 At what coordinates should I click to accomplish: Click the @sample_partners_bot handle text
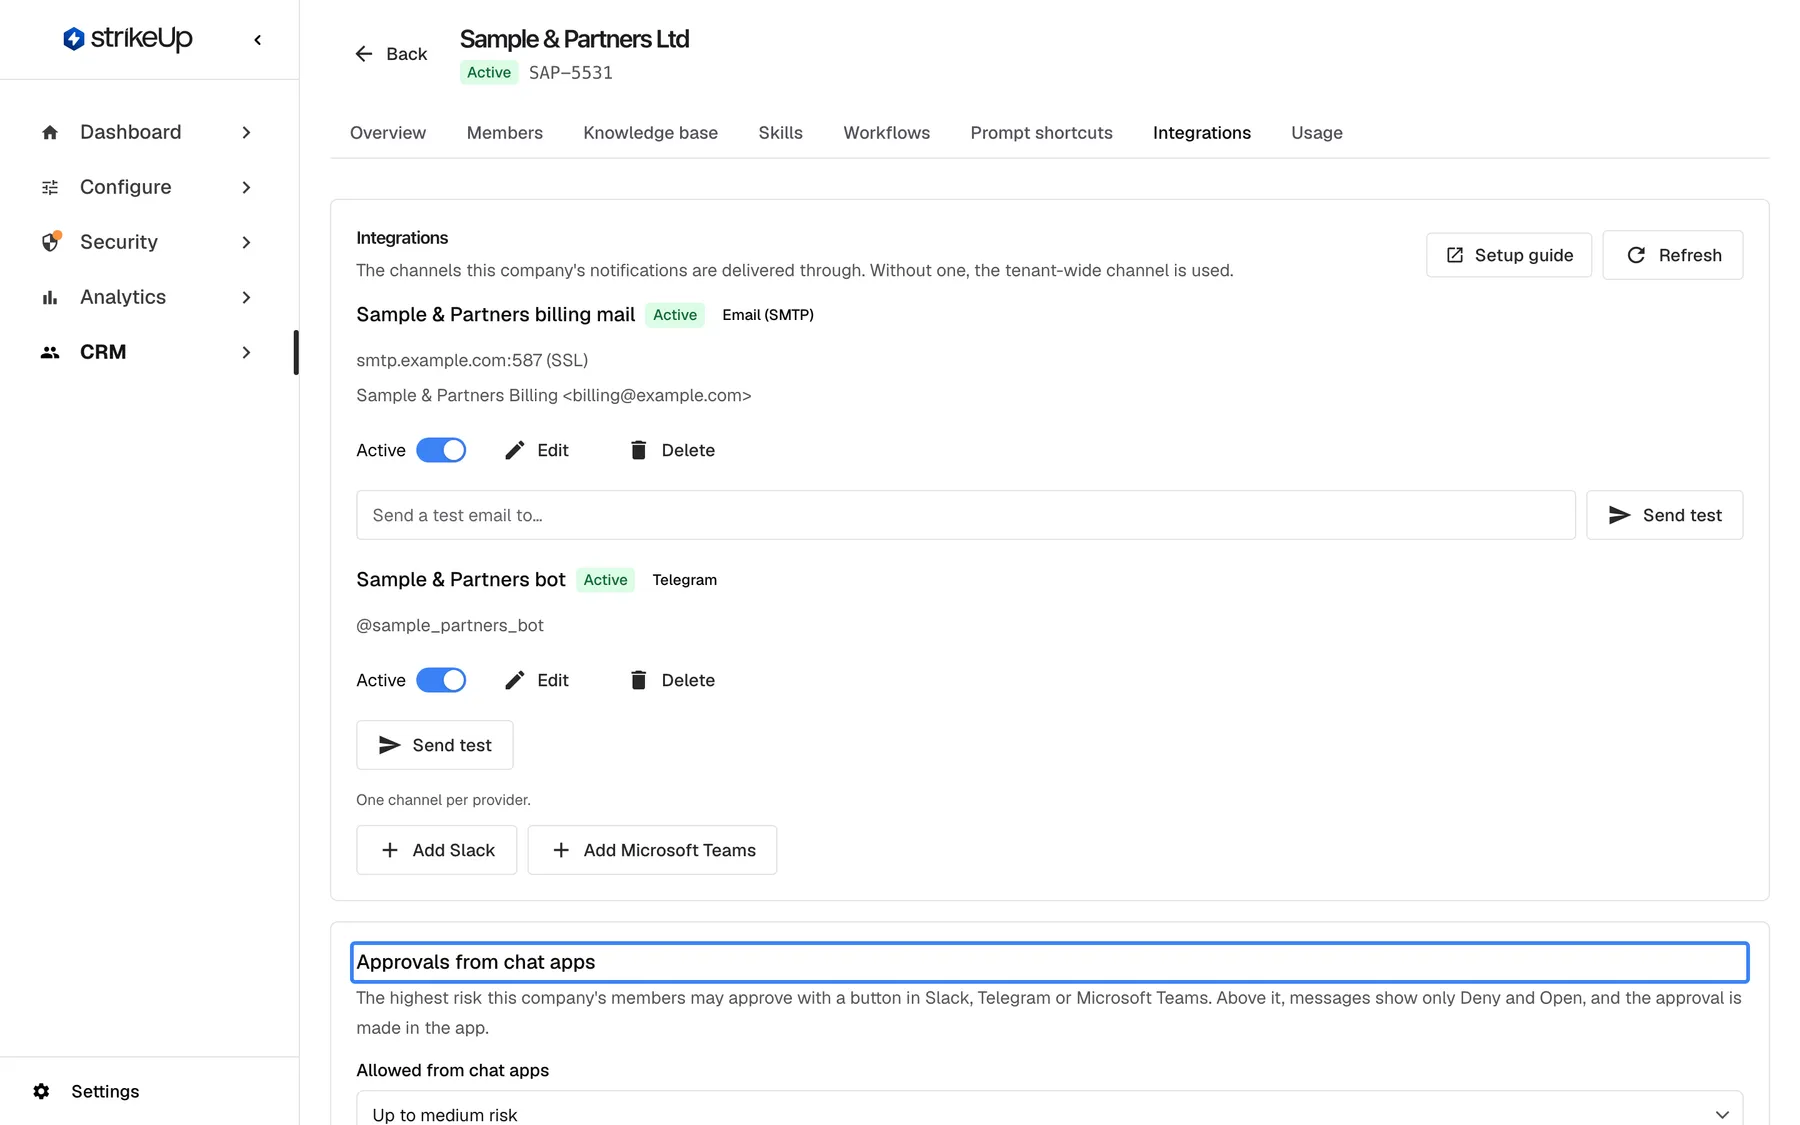pyautogui.click(x=450, y=625)
